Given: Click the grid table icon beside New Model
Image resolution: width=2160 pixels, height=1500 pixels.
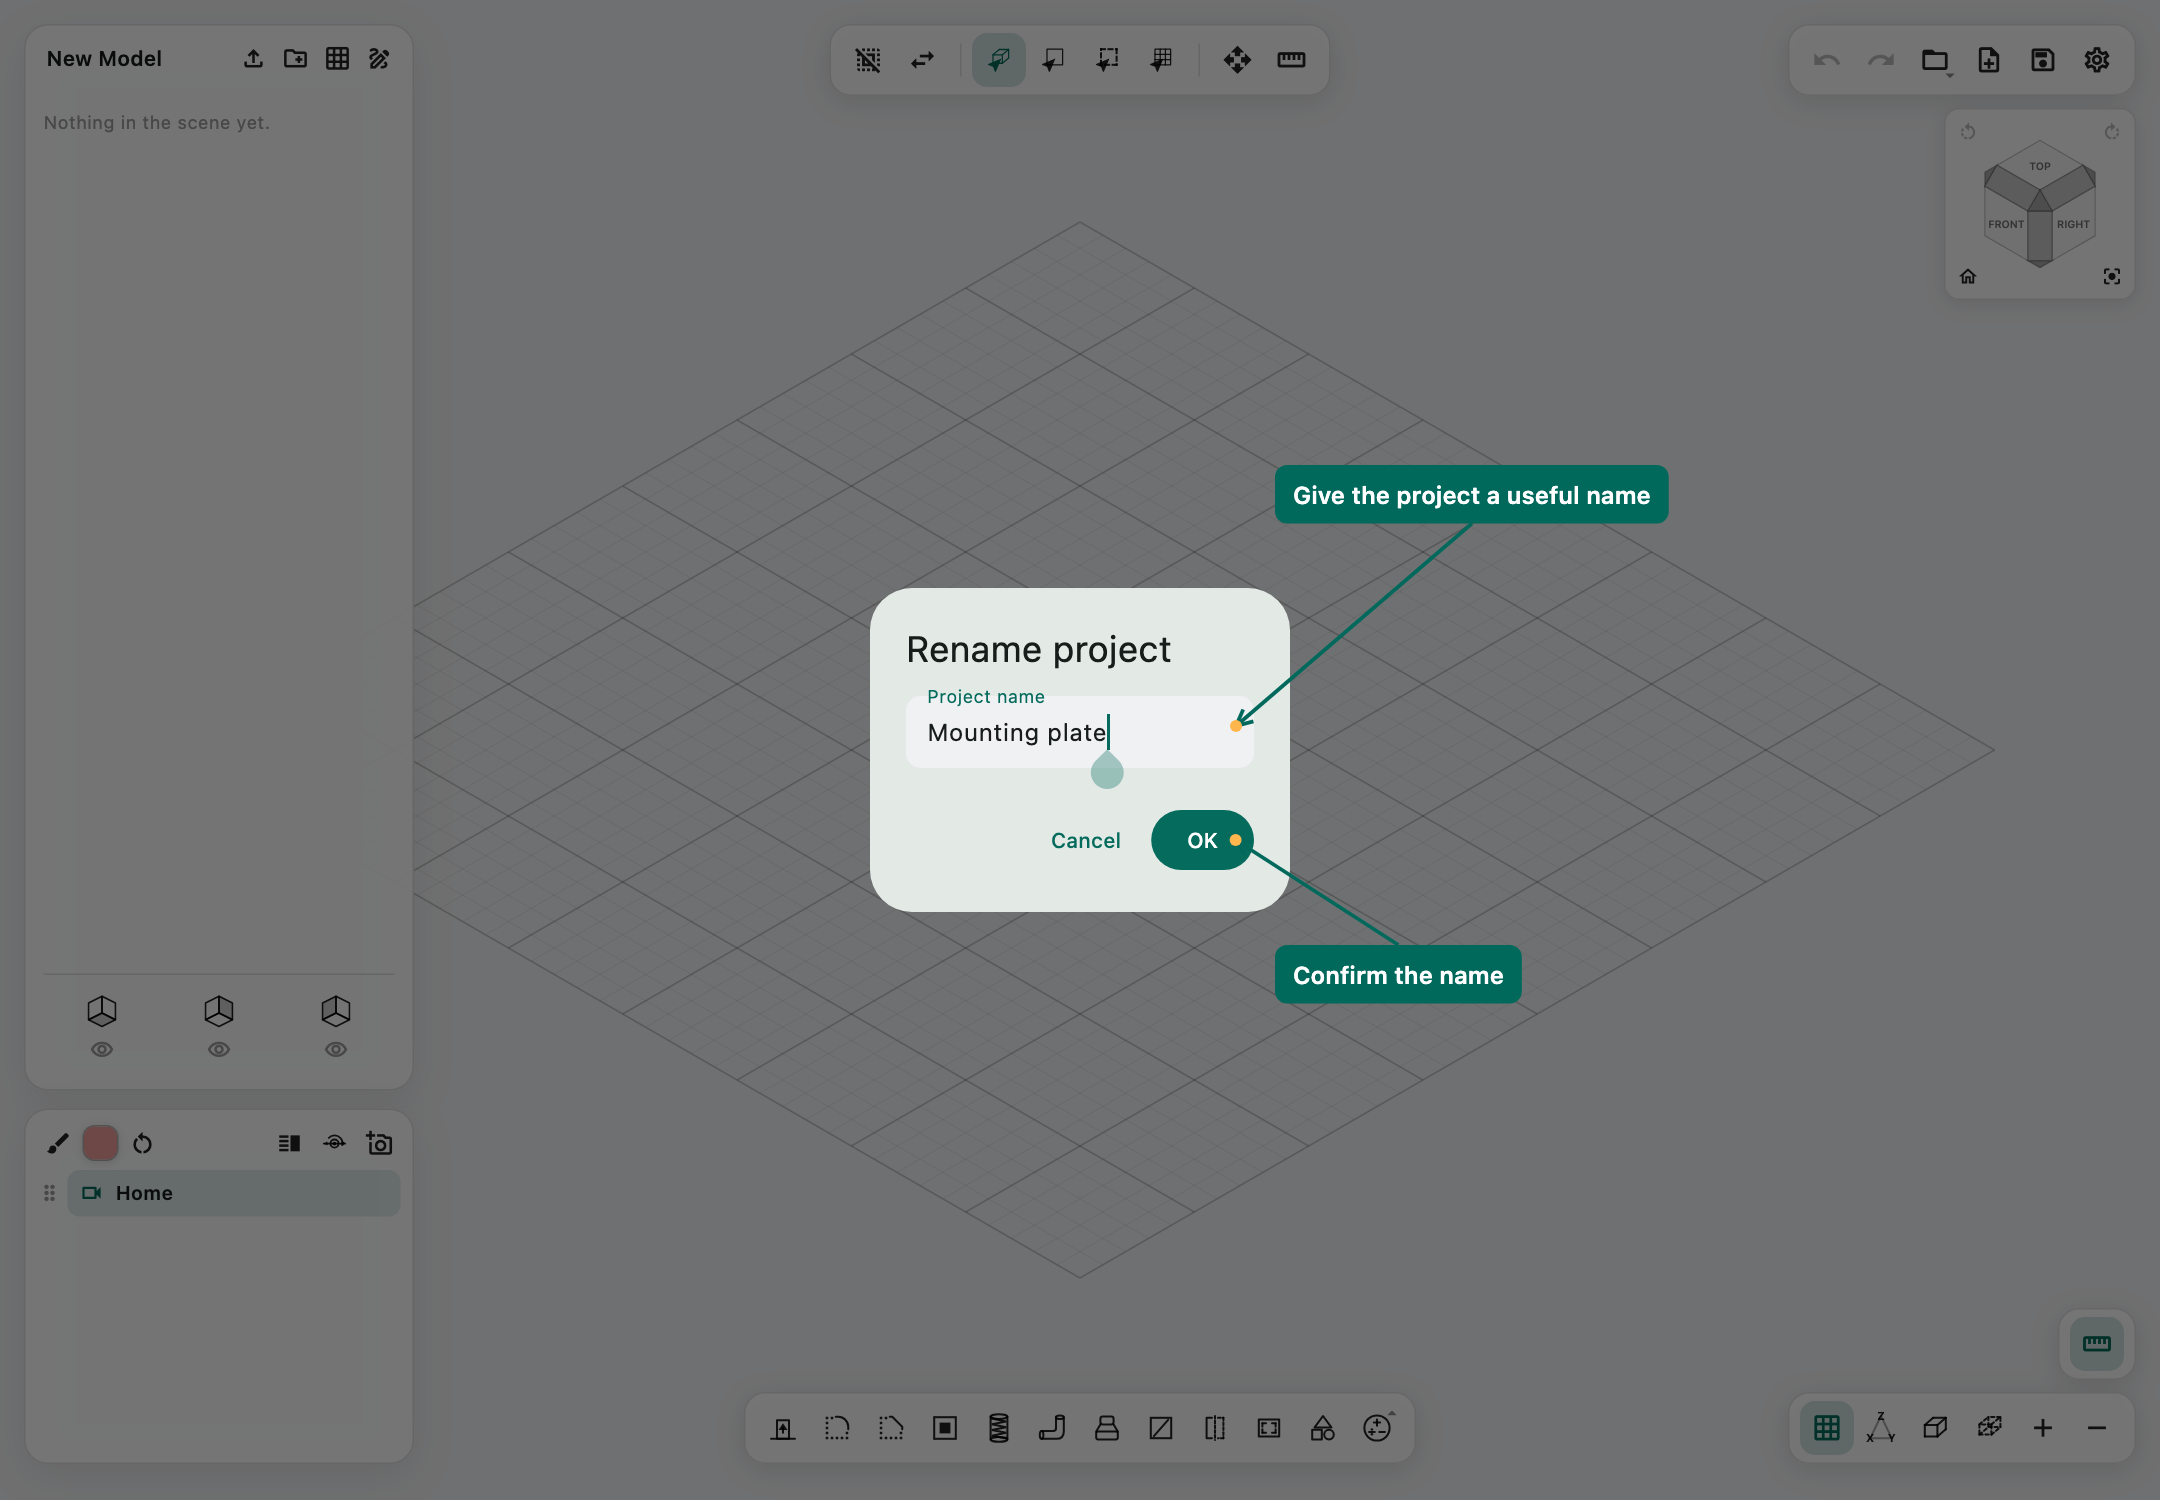Looking at the screenshot, I should click(337, 59).
